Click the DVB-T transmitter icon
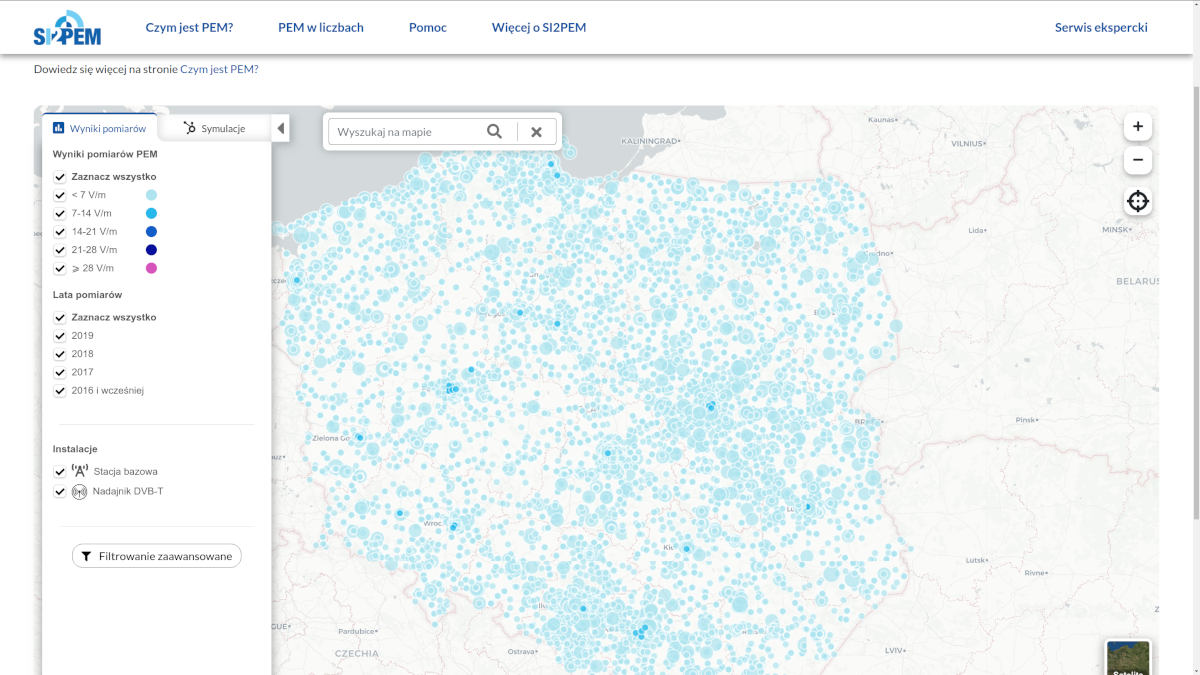Image resolution: width=1200 pixels, height=675 pixels. pyautogui.click(x=80, y=492)
